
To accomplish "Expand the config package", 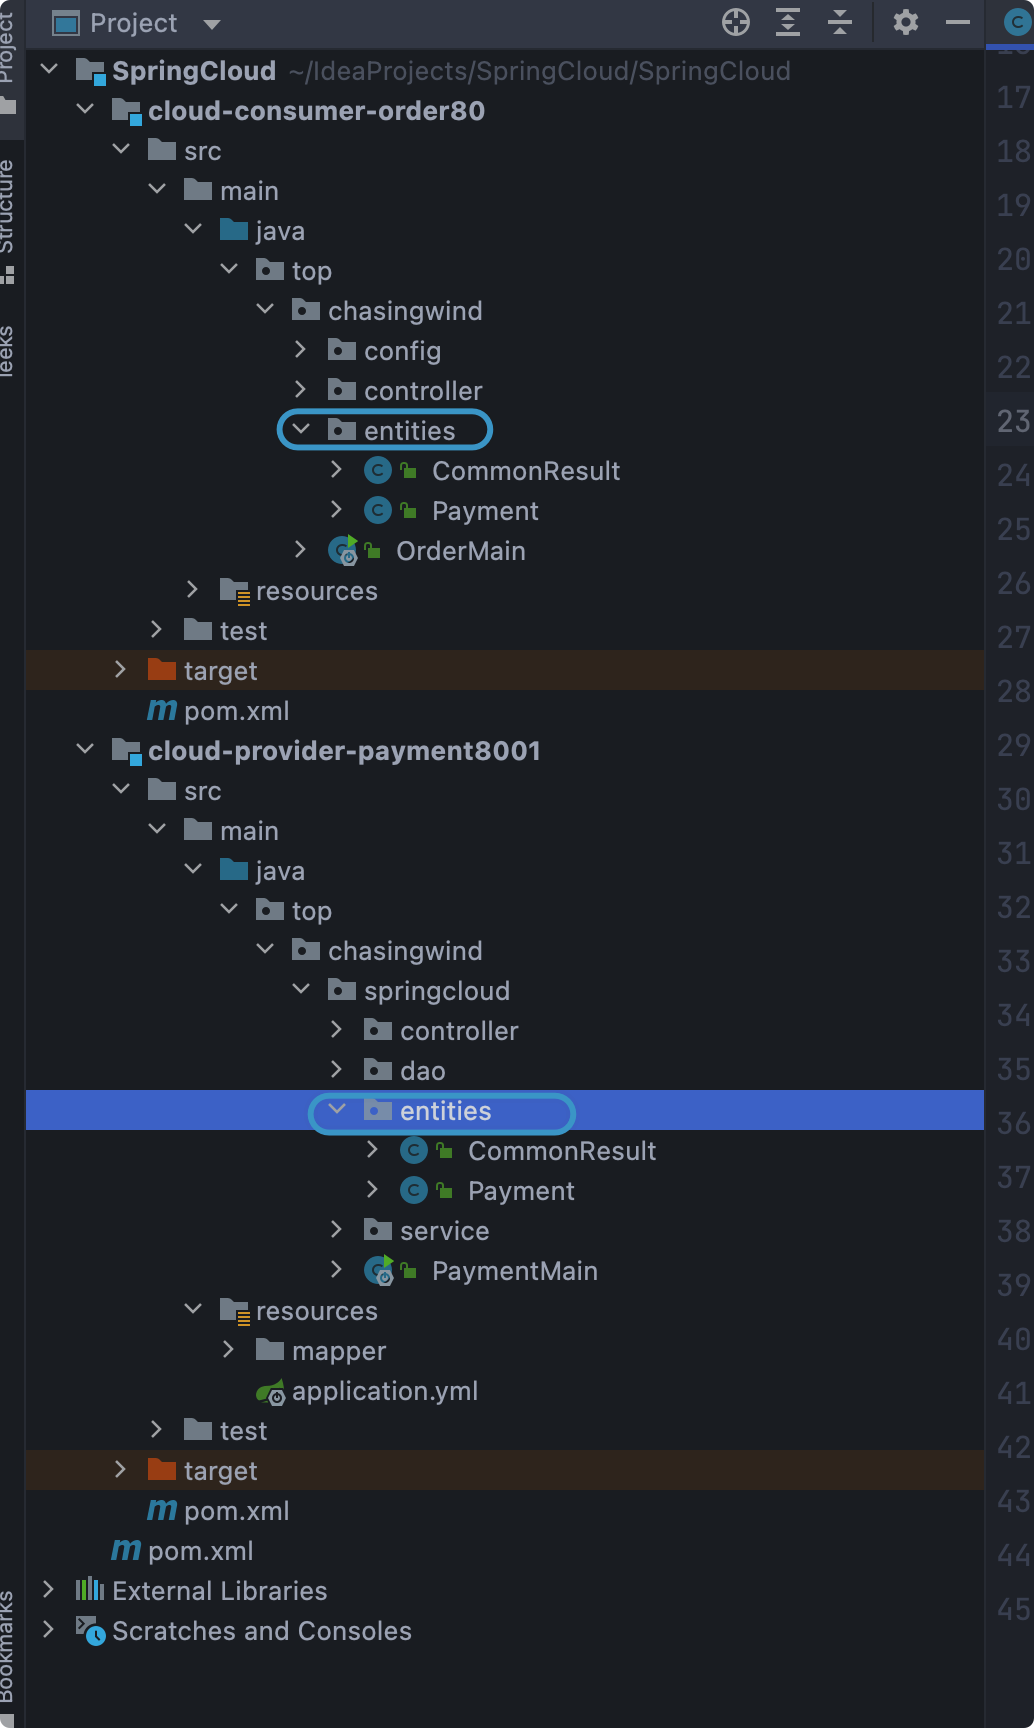I will pyautogui.click(x=301, y=350).
